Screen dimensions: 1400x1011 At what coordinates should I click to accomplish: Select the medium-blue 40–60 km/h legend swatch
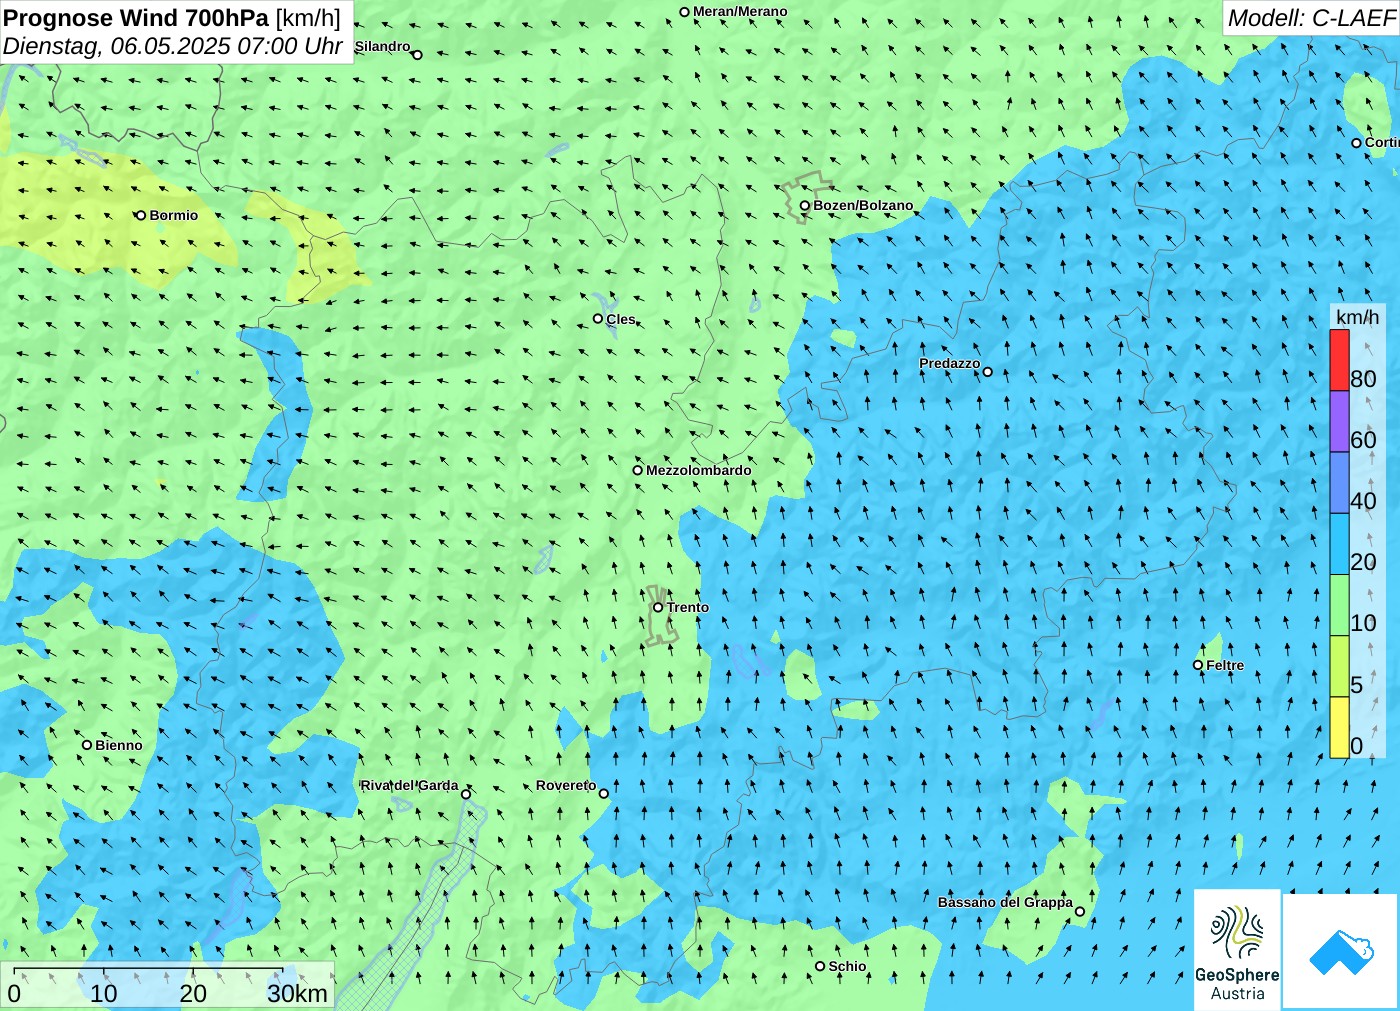pos(1339,482)
